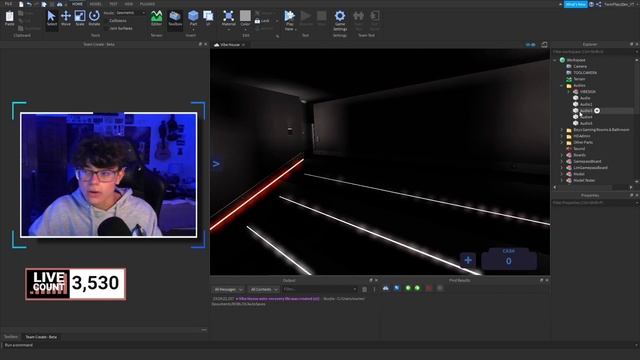640x360 pixels.
Task: Start Play Here test
Action: click(289, 20)
